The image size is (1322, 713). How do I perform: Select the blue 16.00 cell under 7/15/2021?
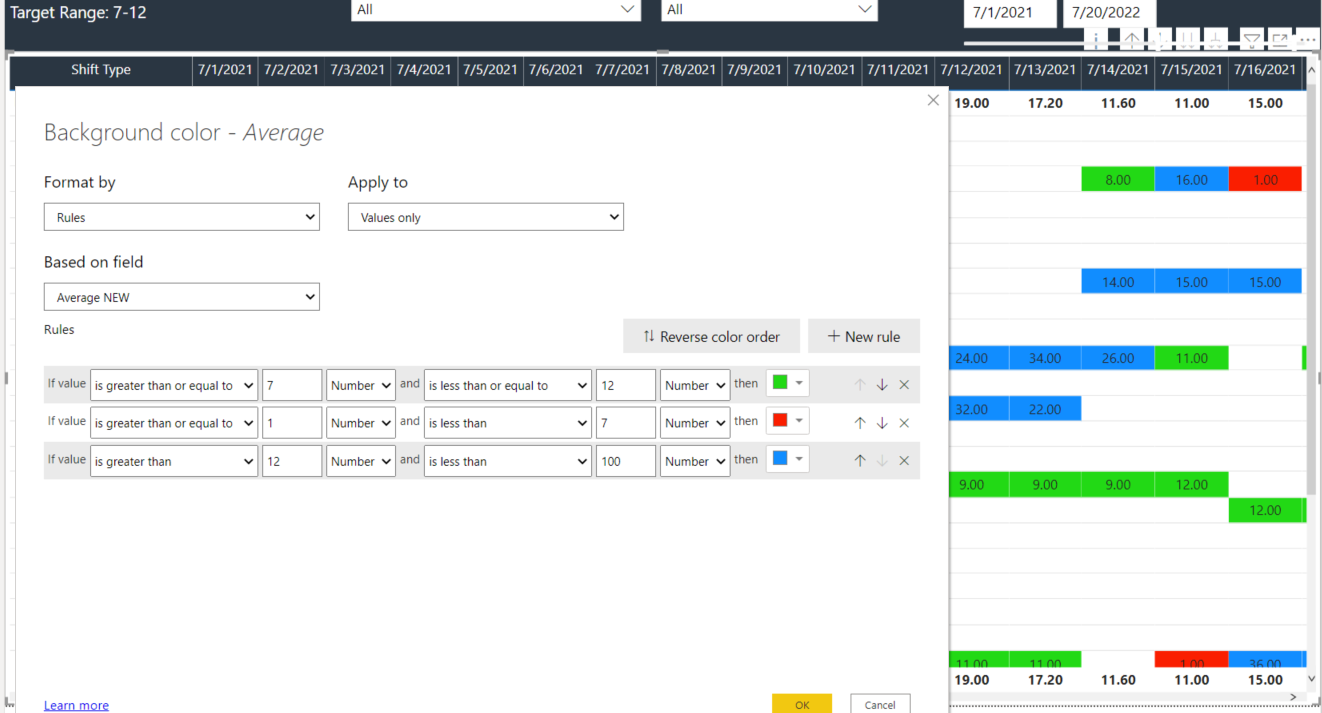click(x=1192, y=180)
